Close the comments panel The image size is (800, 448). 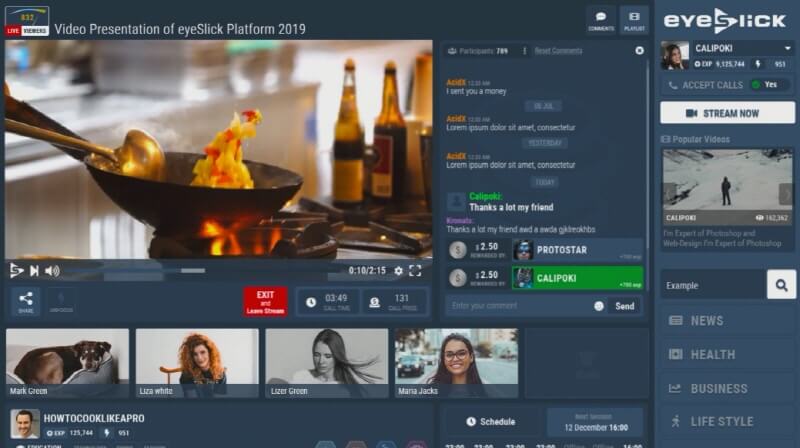click(x=639, y=51)
